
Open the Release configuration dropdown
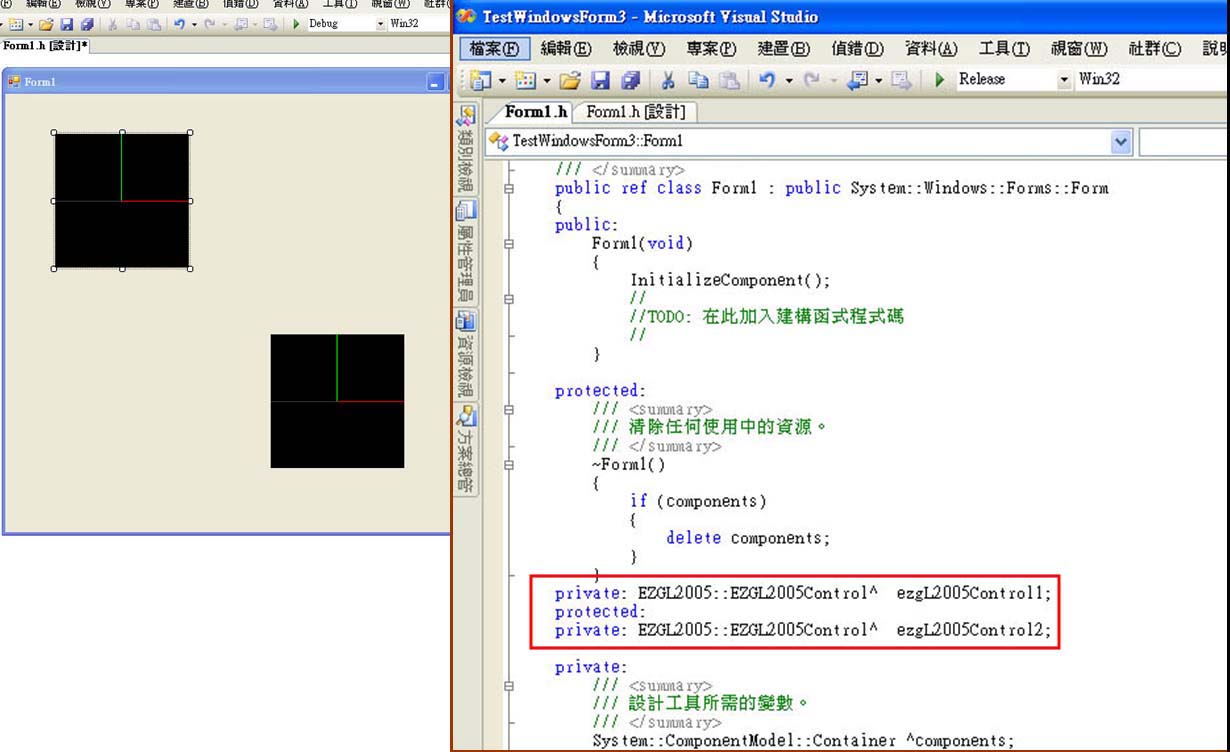tap(1064, 80)
